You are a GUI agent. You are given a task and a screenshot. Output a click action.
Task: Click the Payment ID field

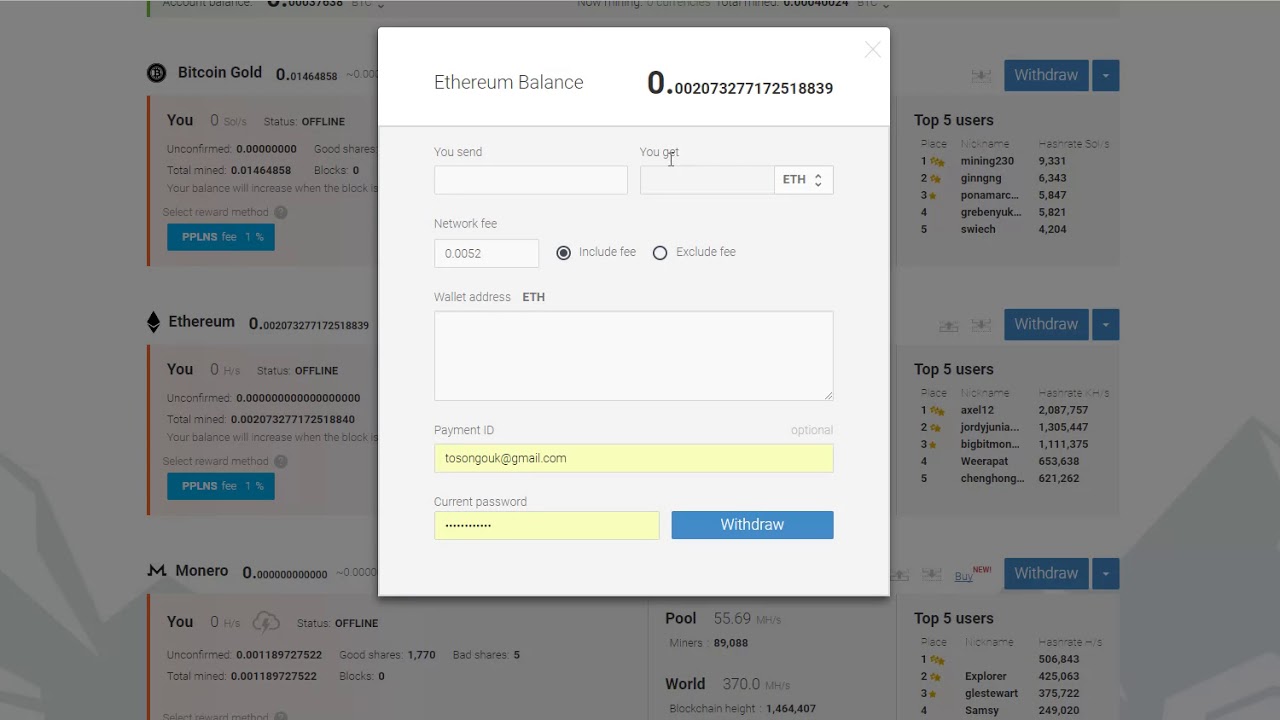[633, 458]
